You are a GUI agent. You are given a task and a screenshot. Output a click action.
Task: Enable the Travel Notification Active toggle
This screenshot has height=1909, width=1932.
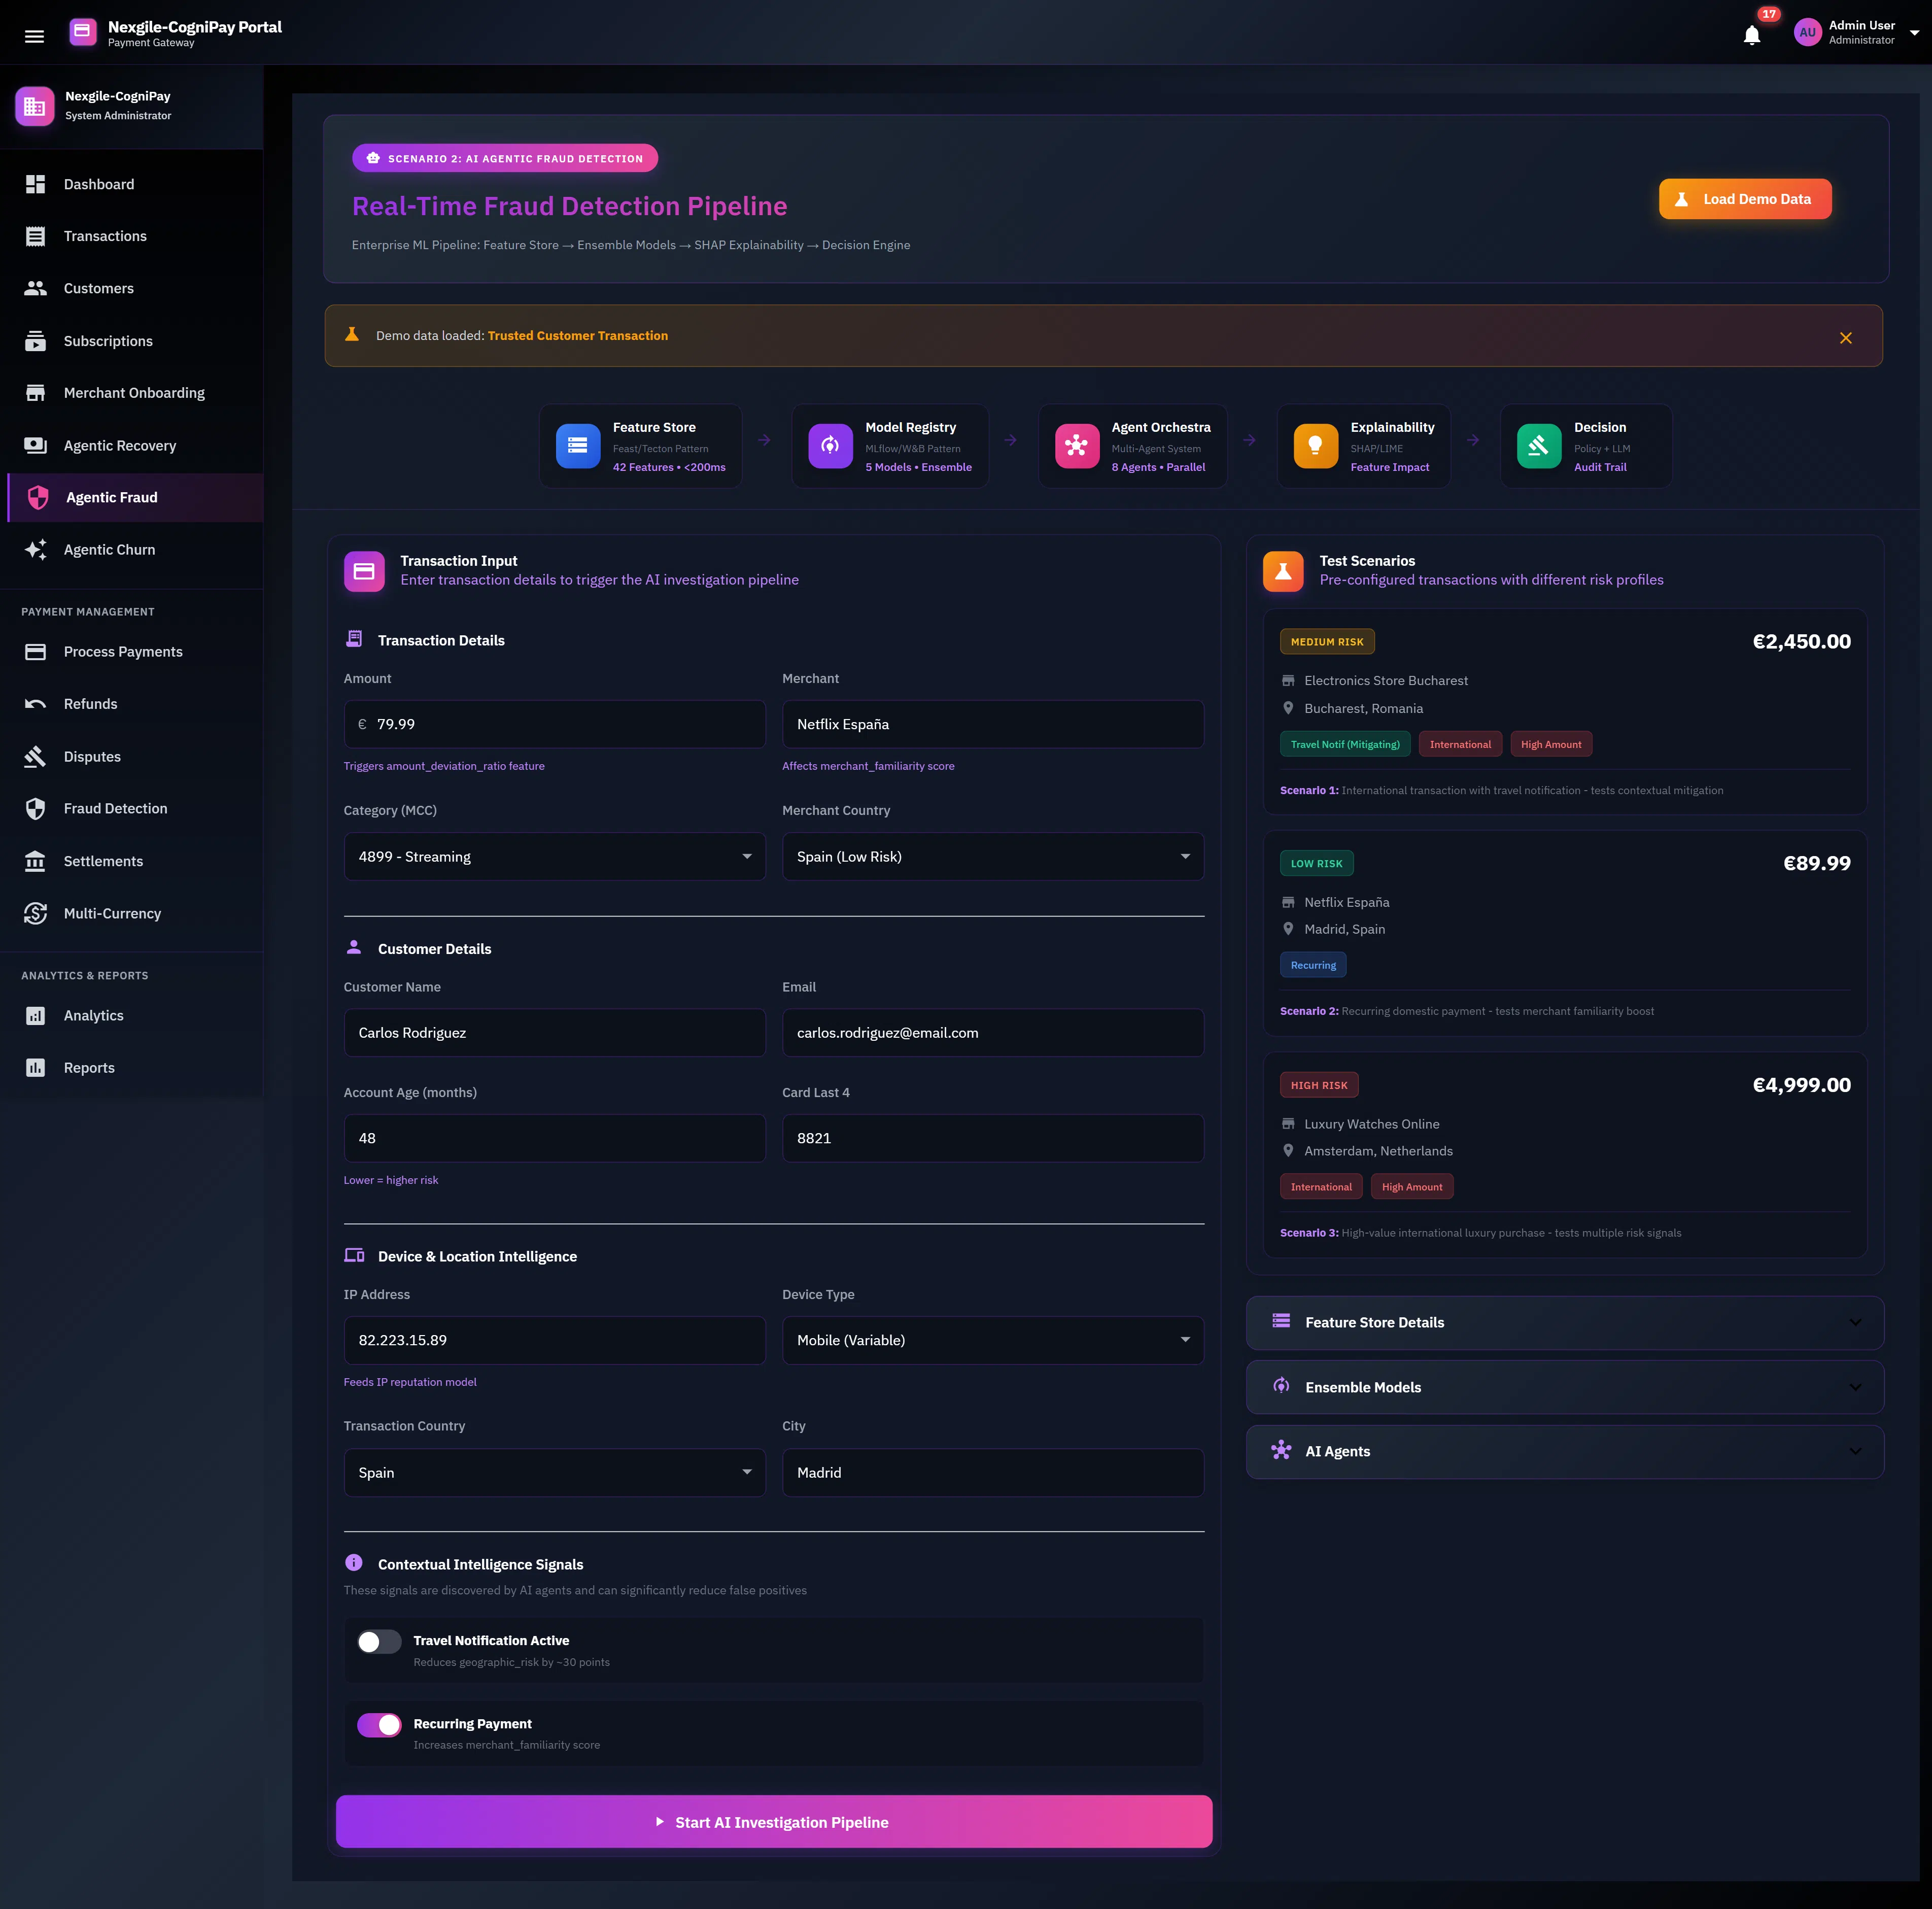point(378,1641)
